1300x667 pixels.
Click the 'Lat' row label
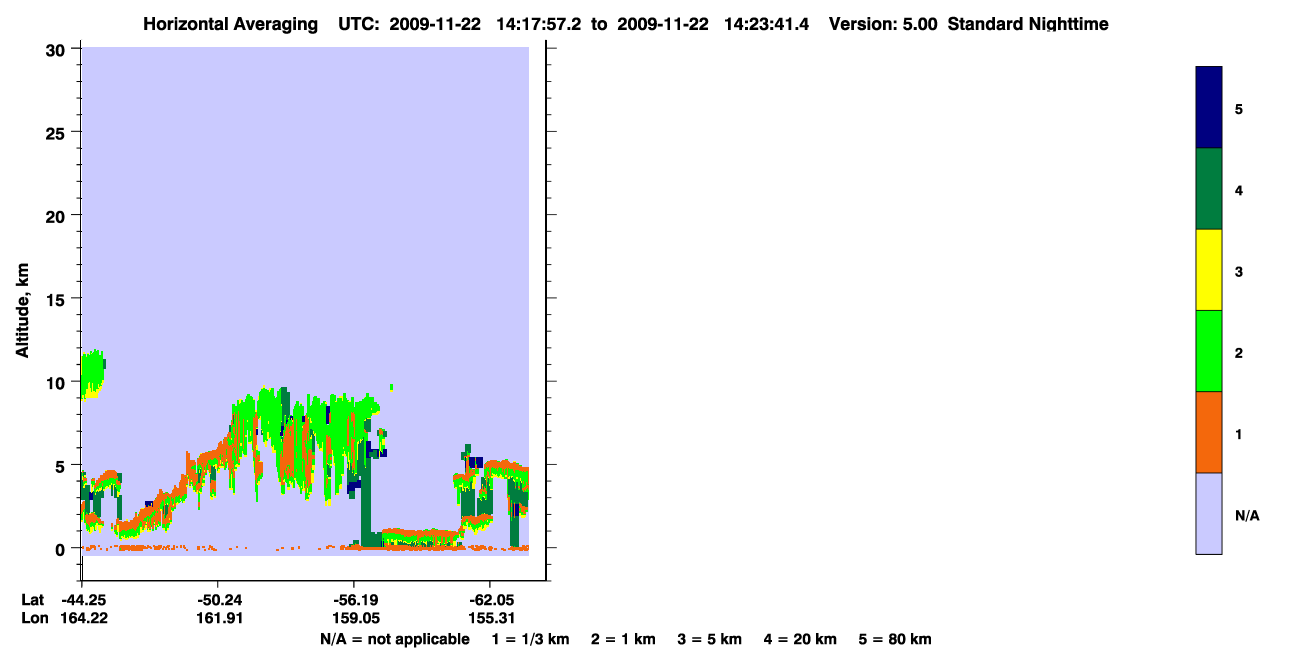pyautogui.click(x=32, y=600)
